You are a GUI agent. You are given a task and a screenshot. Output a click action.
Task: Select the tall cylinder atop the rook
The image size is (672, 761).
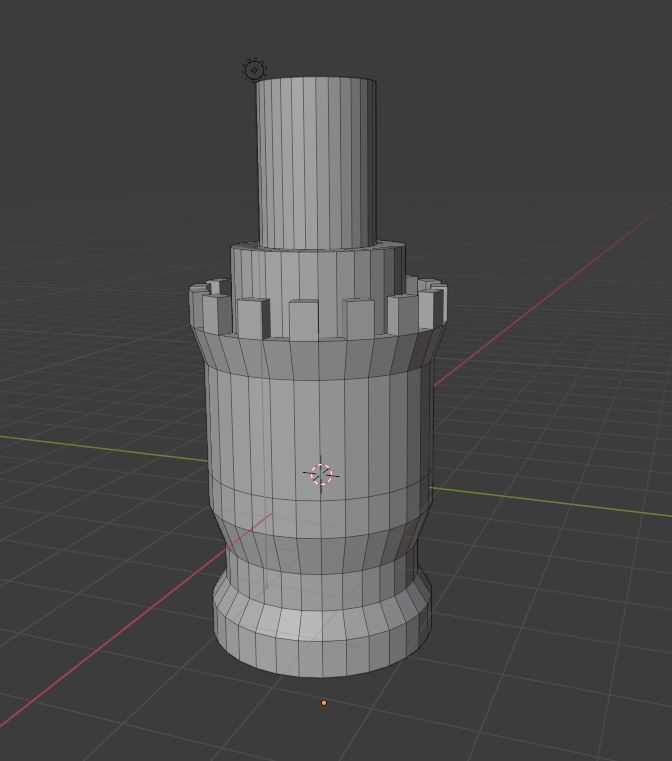[317, 163]
